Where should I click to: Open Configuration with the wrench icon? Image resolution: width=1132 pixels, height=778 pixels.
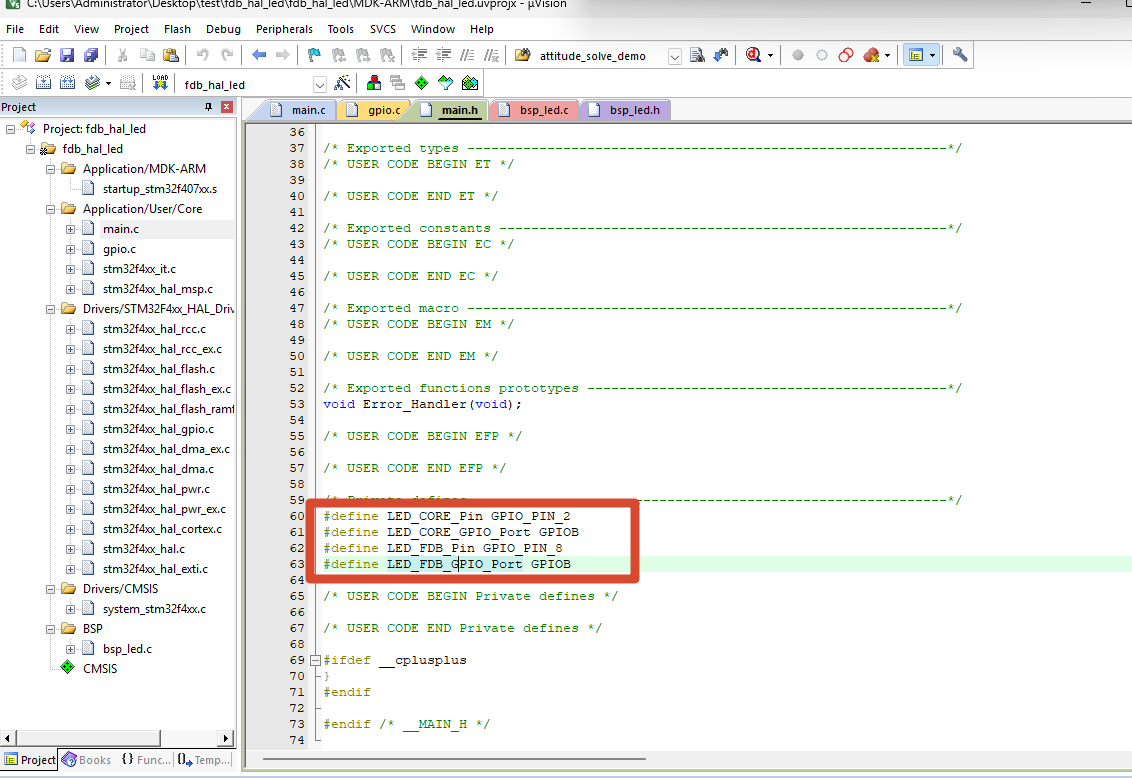(x=959, y=56)
